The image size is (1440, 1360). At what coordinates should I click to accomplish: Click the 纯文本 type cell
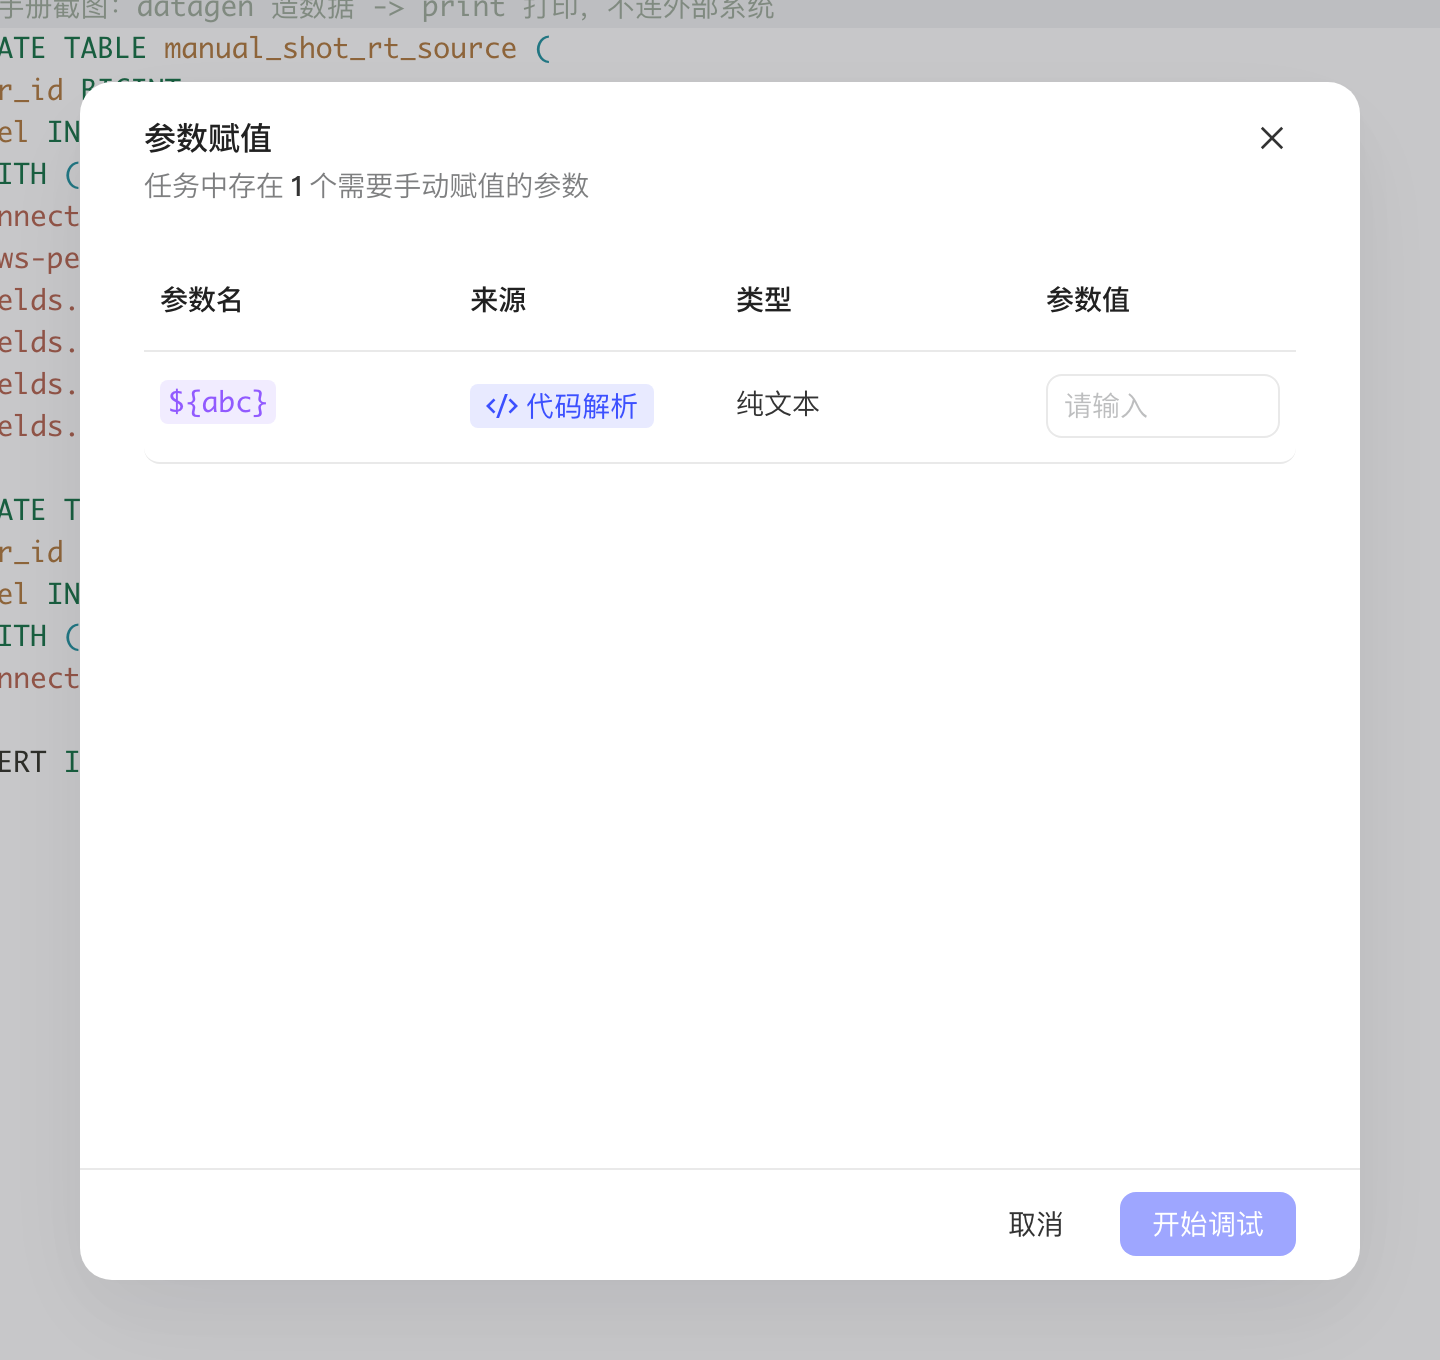(x=778, y=404)
